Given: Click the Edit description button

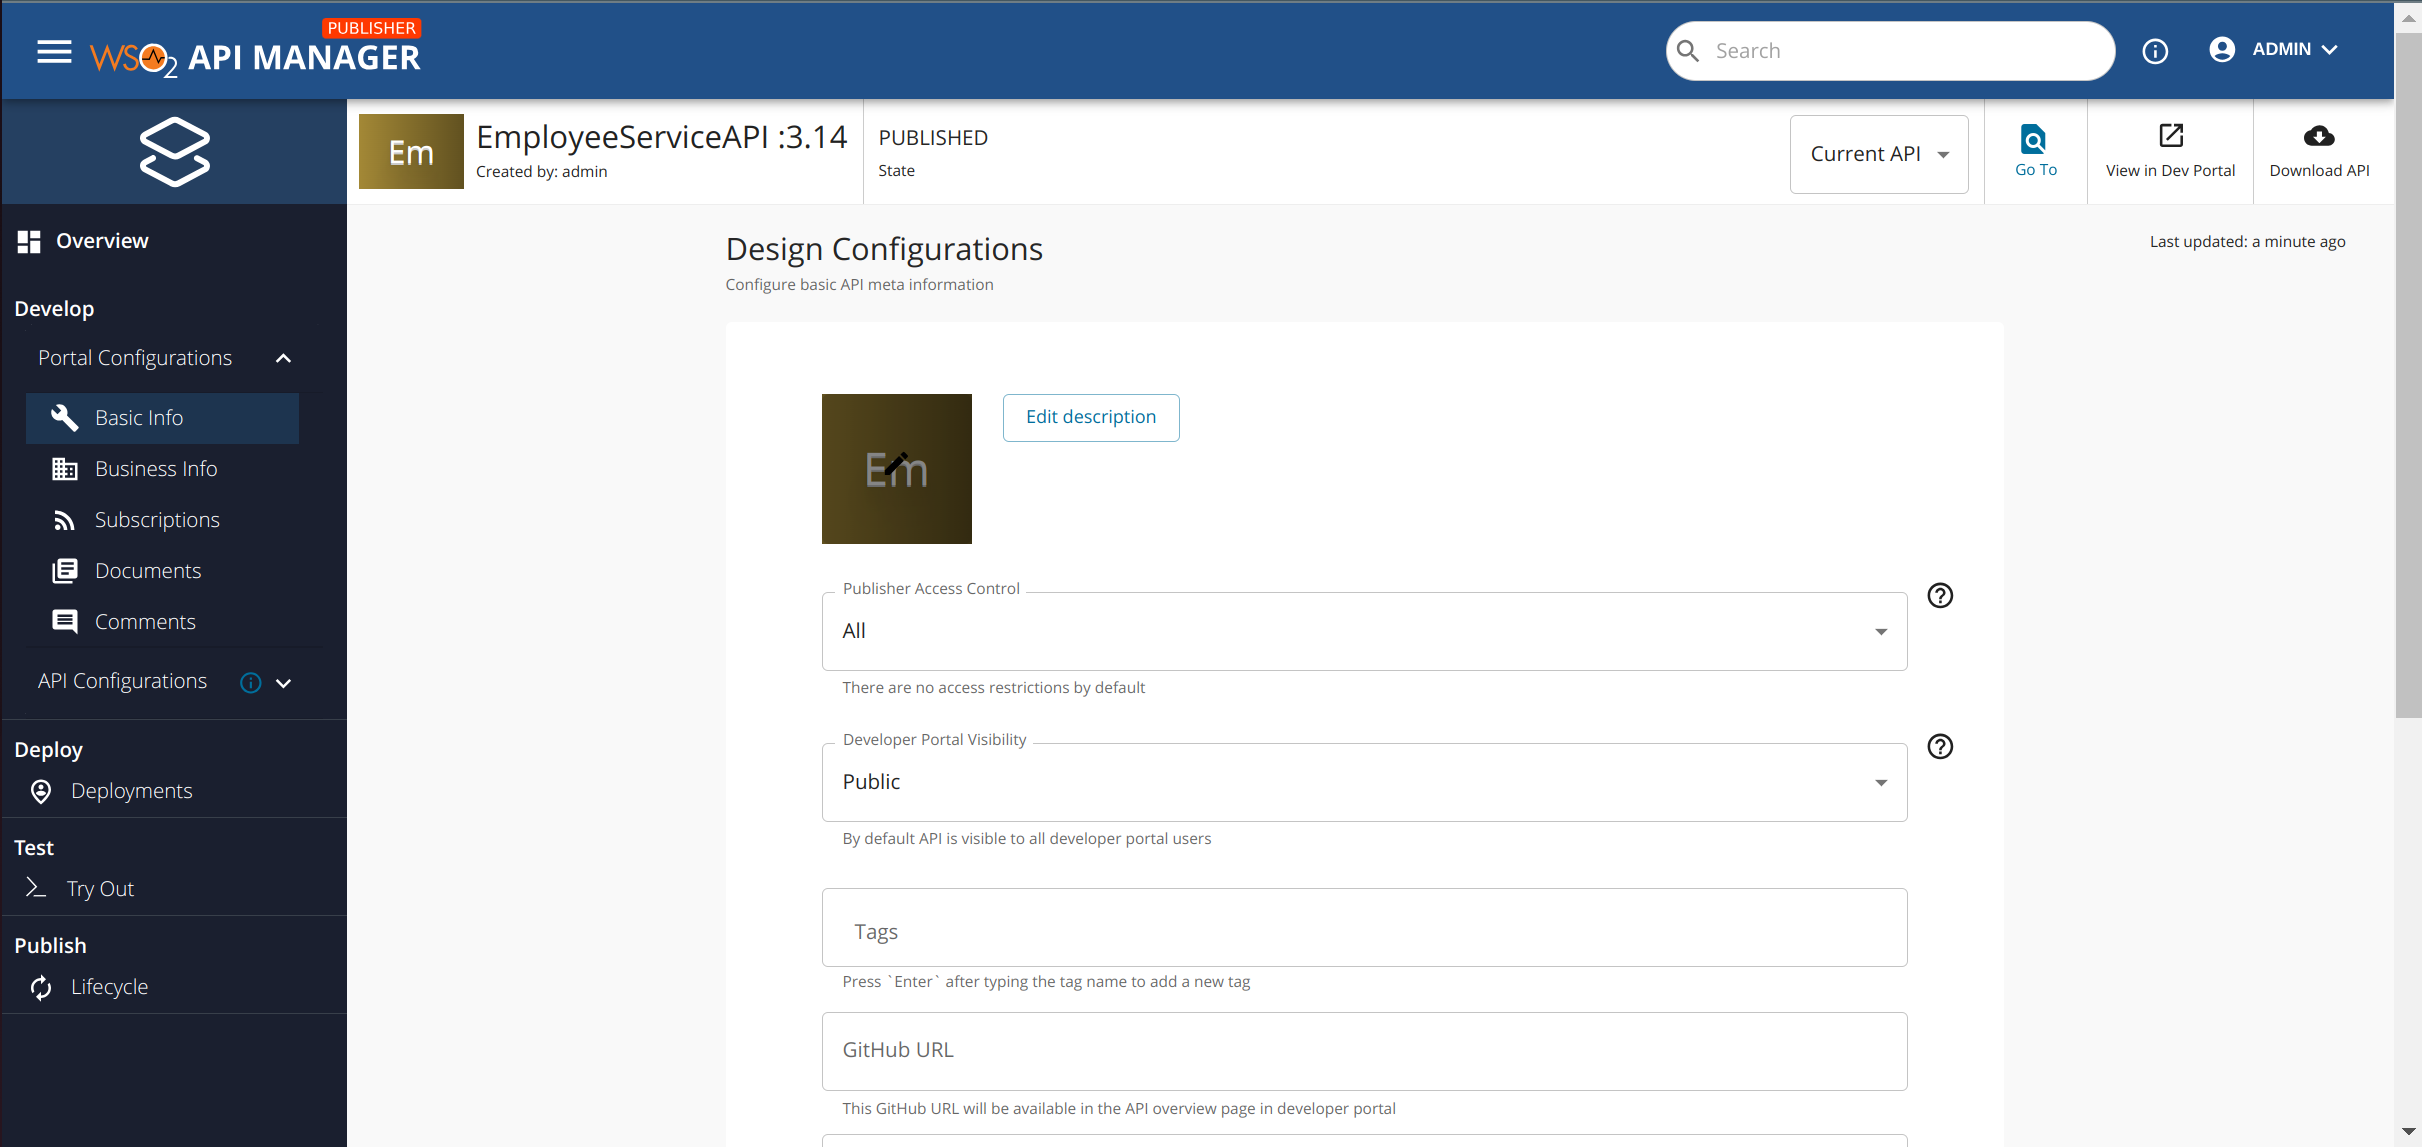Looking at the screenshot, I should point(1091,417).
